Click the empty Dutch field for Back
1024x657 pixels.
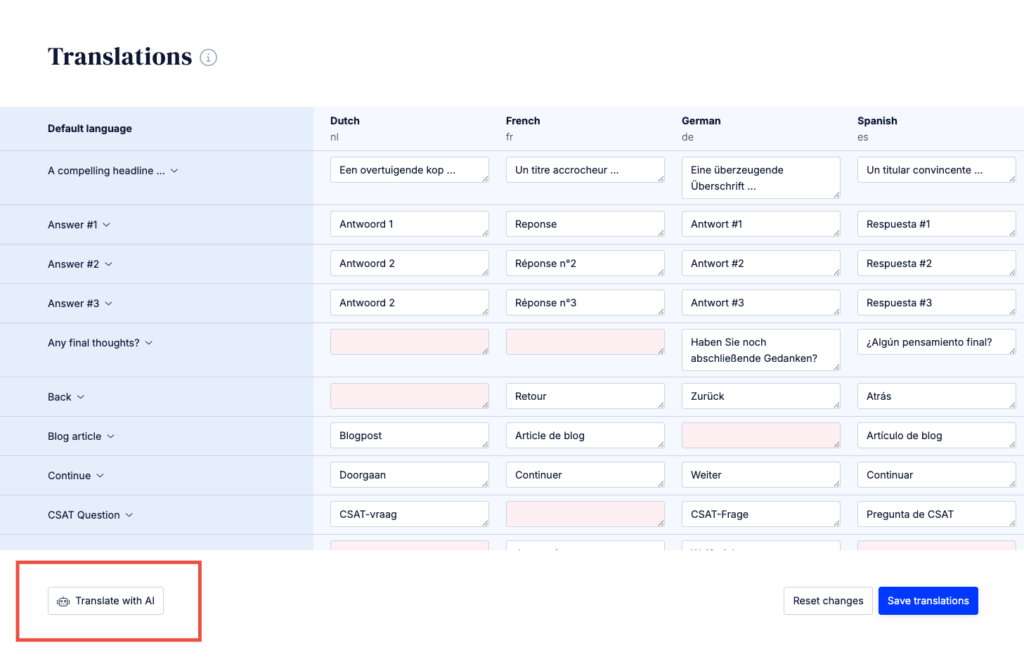[x=409, y=396]
